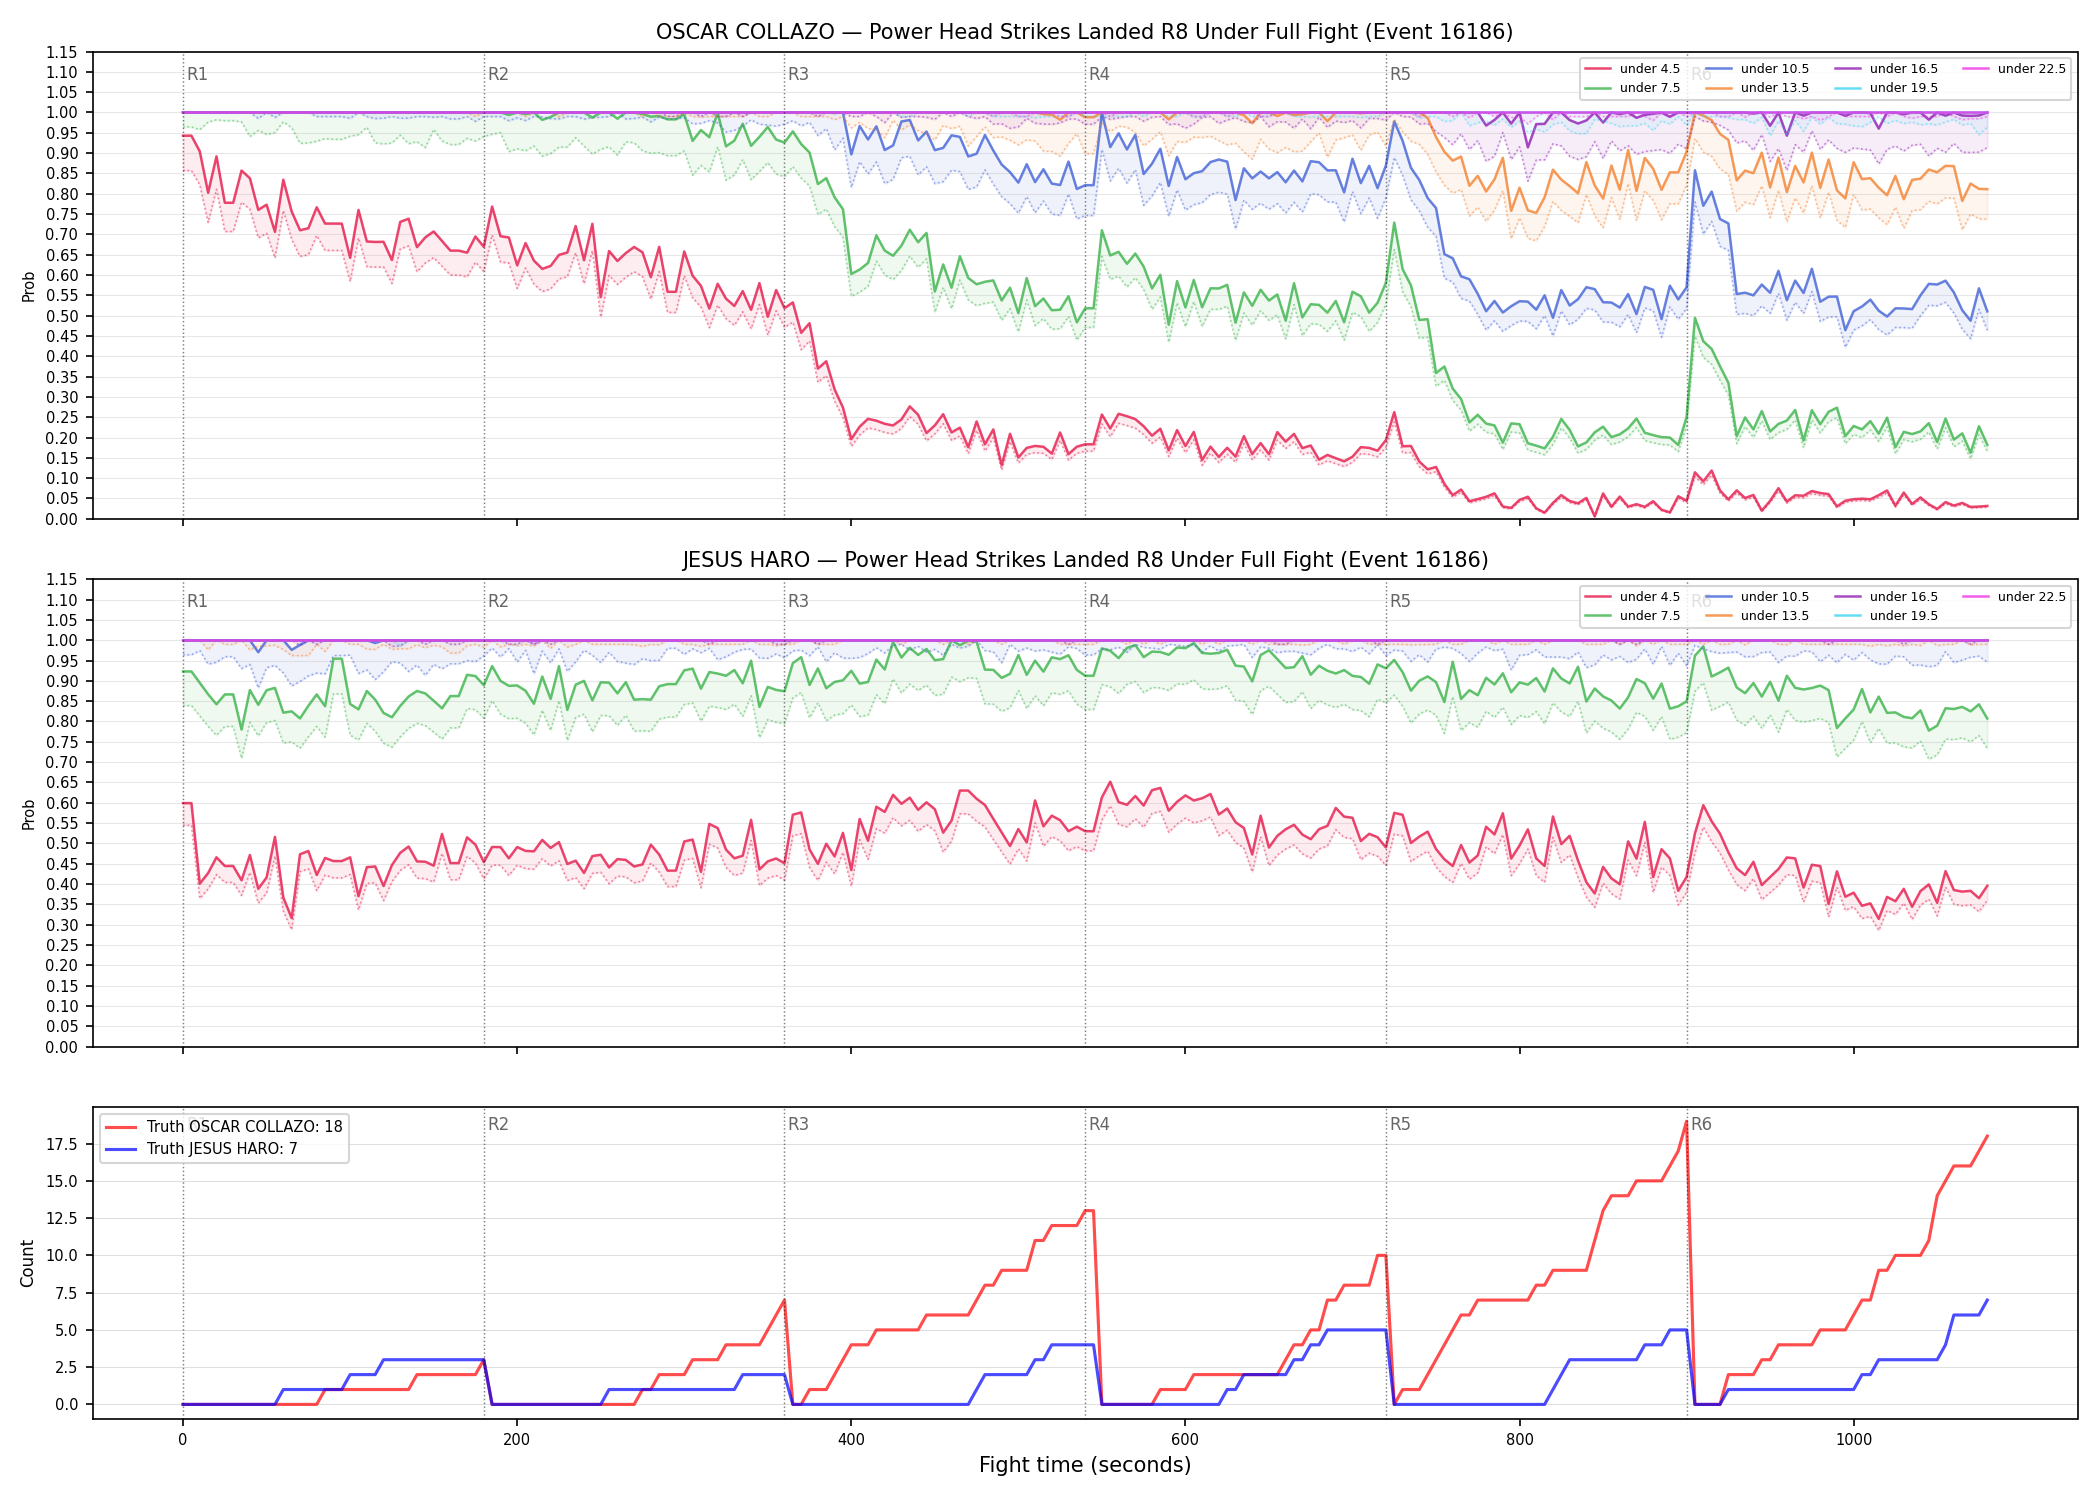Click the 'Count' y-axis label
Image resolution: width=2100 pixels, height=1500 pixels.
point(27,1263)
